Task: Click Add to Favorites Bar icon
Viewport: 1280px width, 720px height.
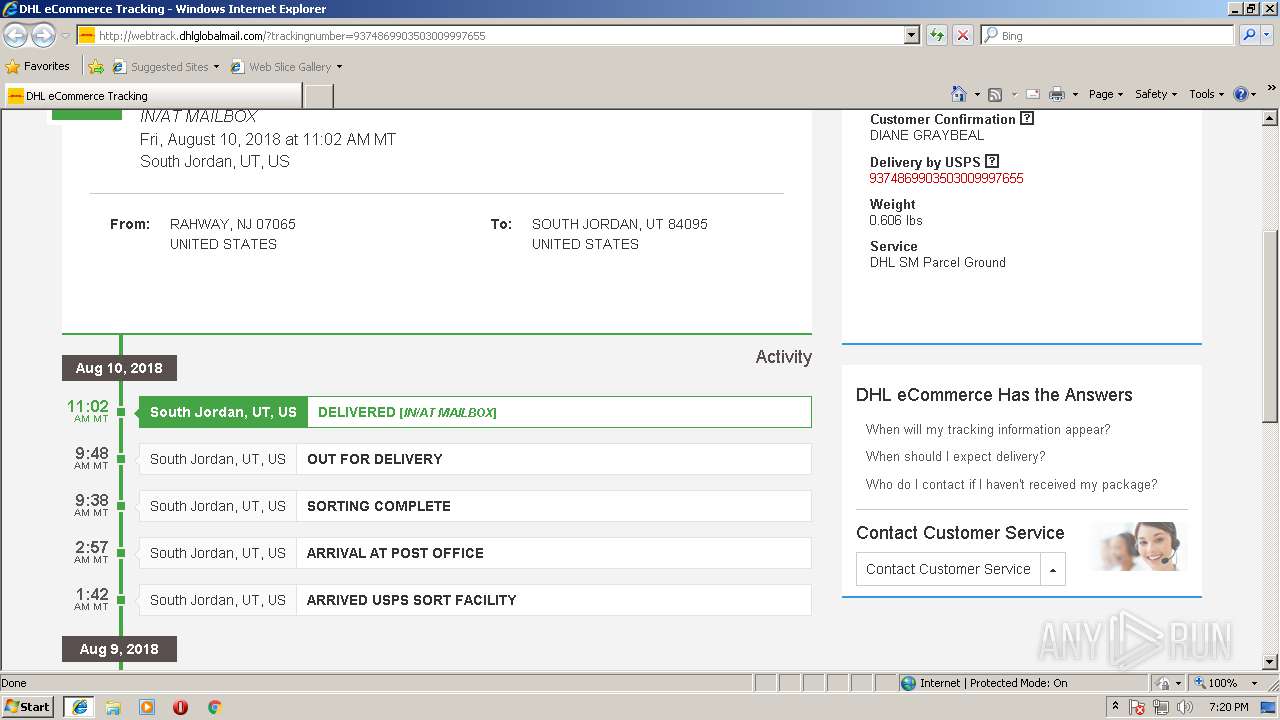Action: point(96,67)
